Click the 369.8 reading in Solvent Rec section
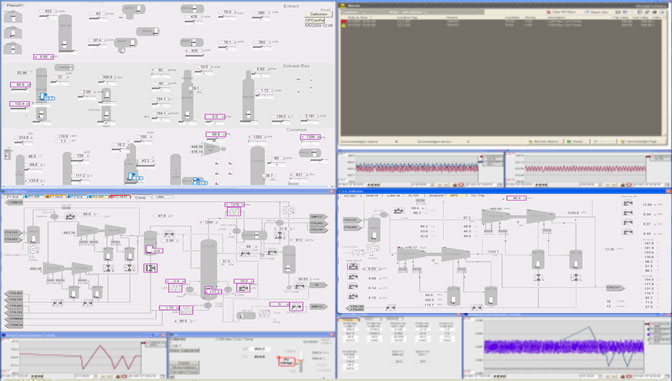 107,78
